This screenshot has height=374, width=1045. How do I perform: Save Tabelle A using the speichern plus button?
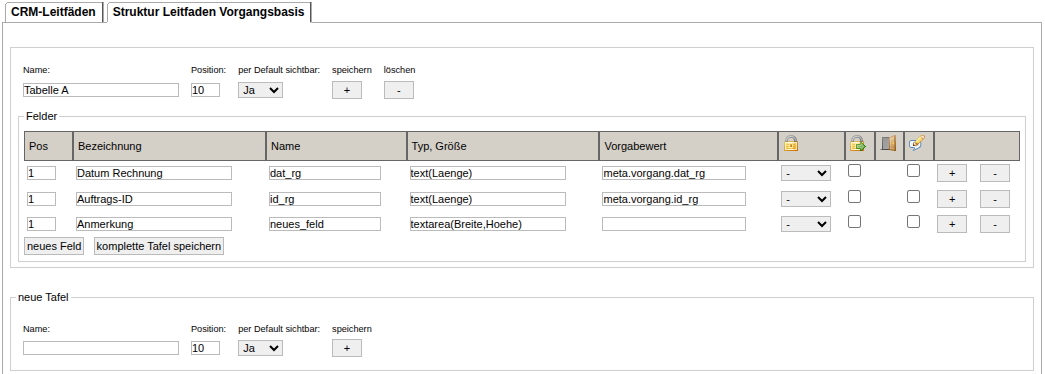[x=347, y=90]
